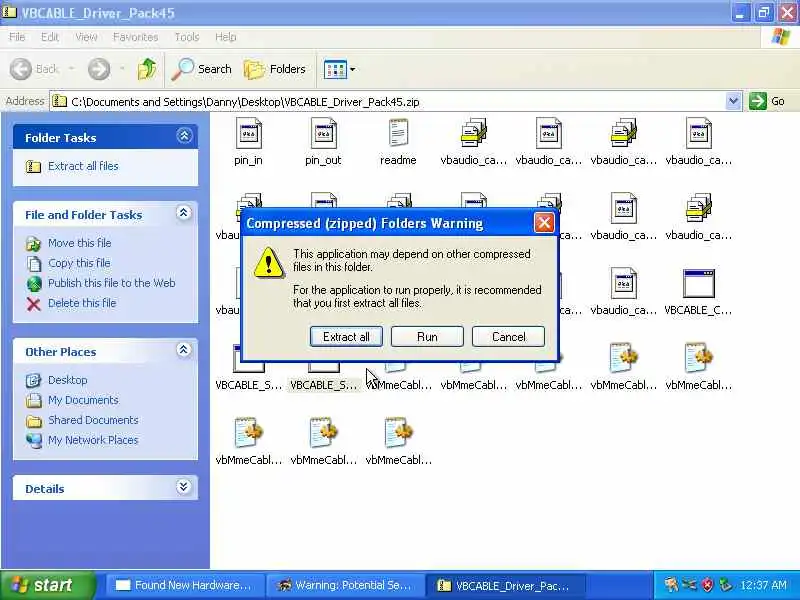Click Move this file link

click(80, 243)
